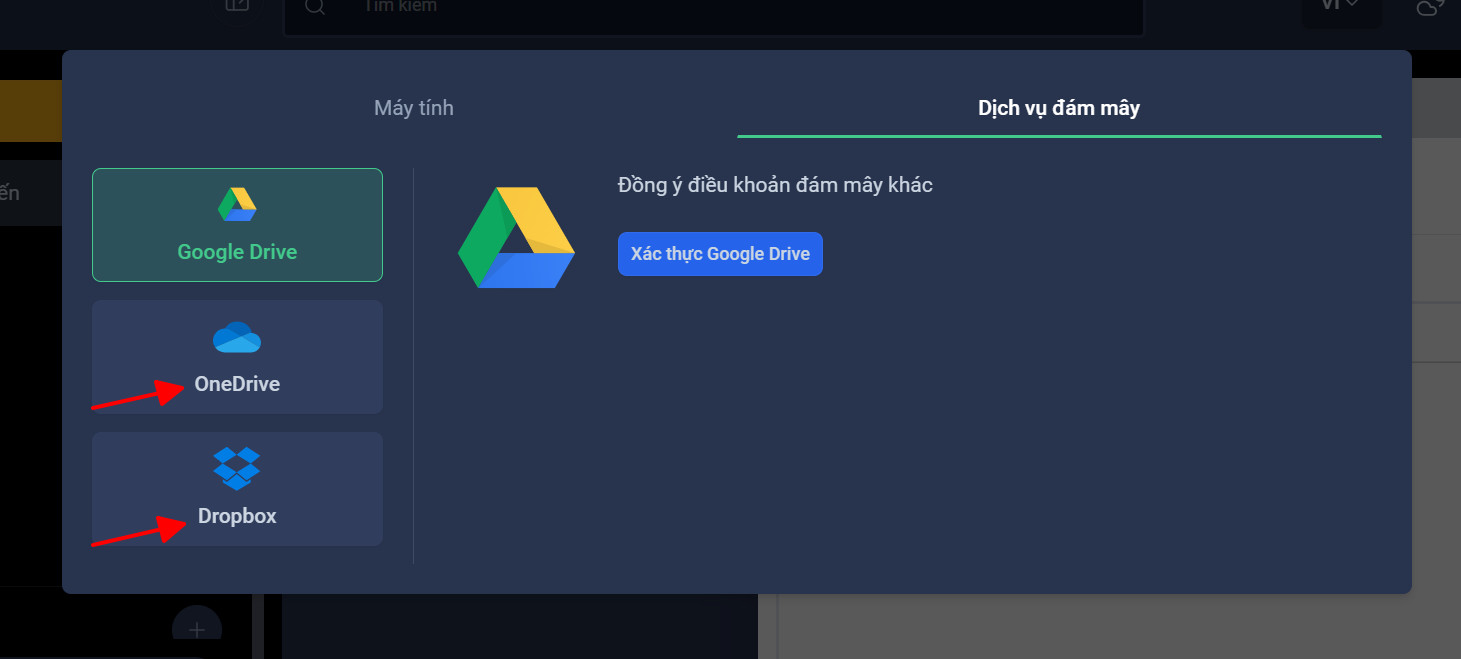Click the OneDrive cloud icon
1461x659 pixels.
tap(237, 337)
